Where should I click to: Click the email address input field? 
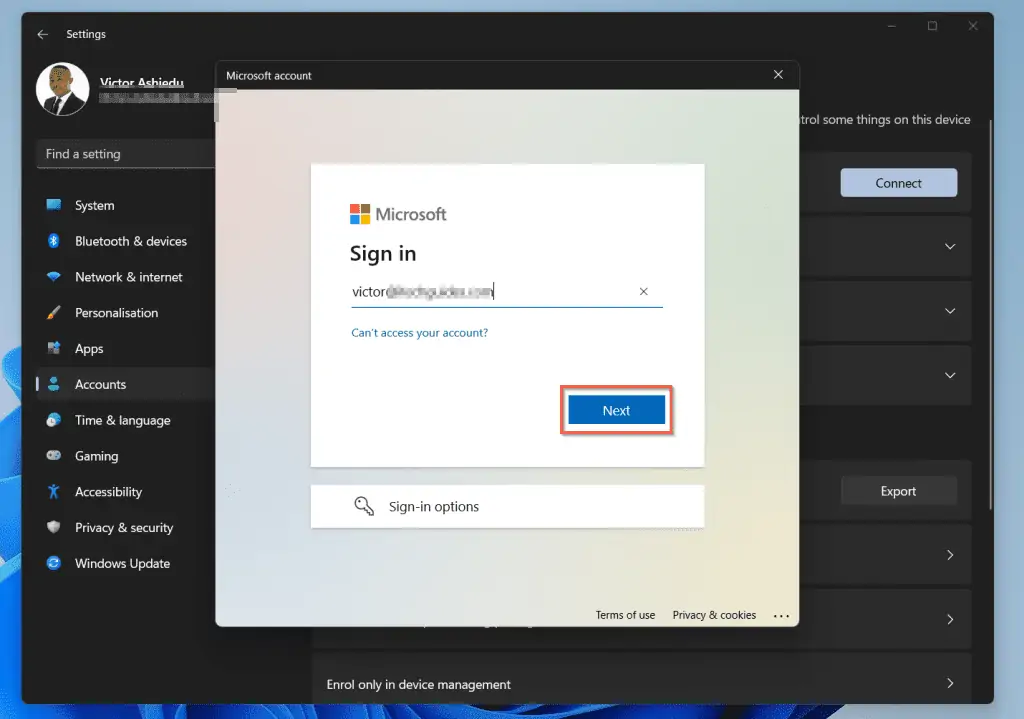coord(507,292)
